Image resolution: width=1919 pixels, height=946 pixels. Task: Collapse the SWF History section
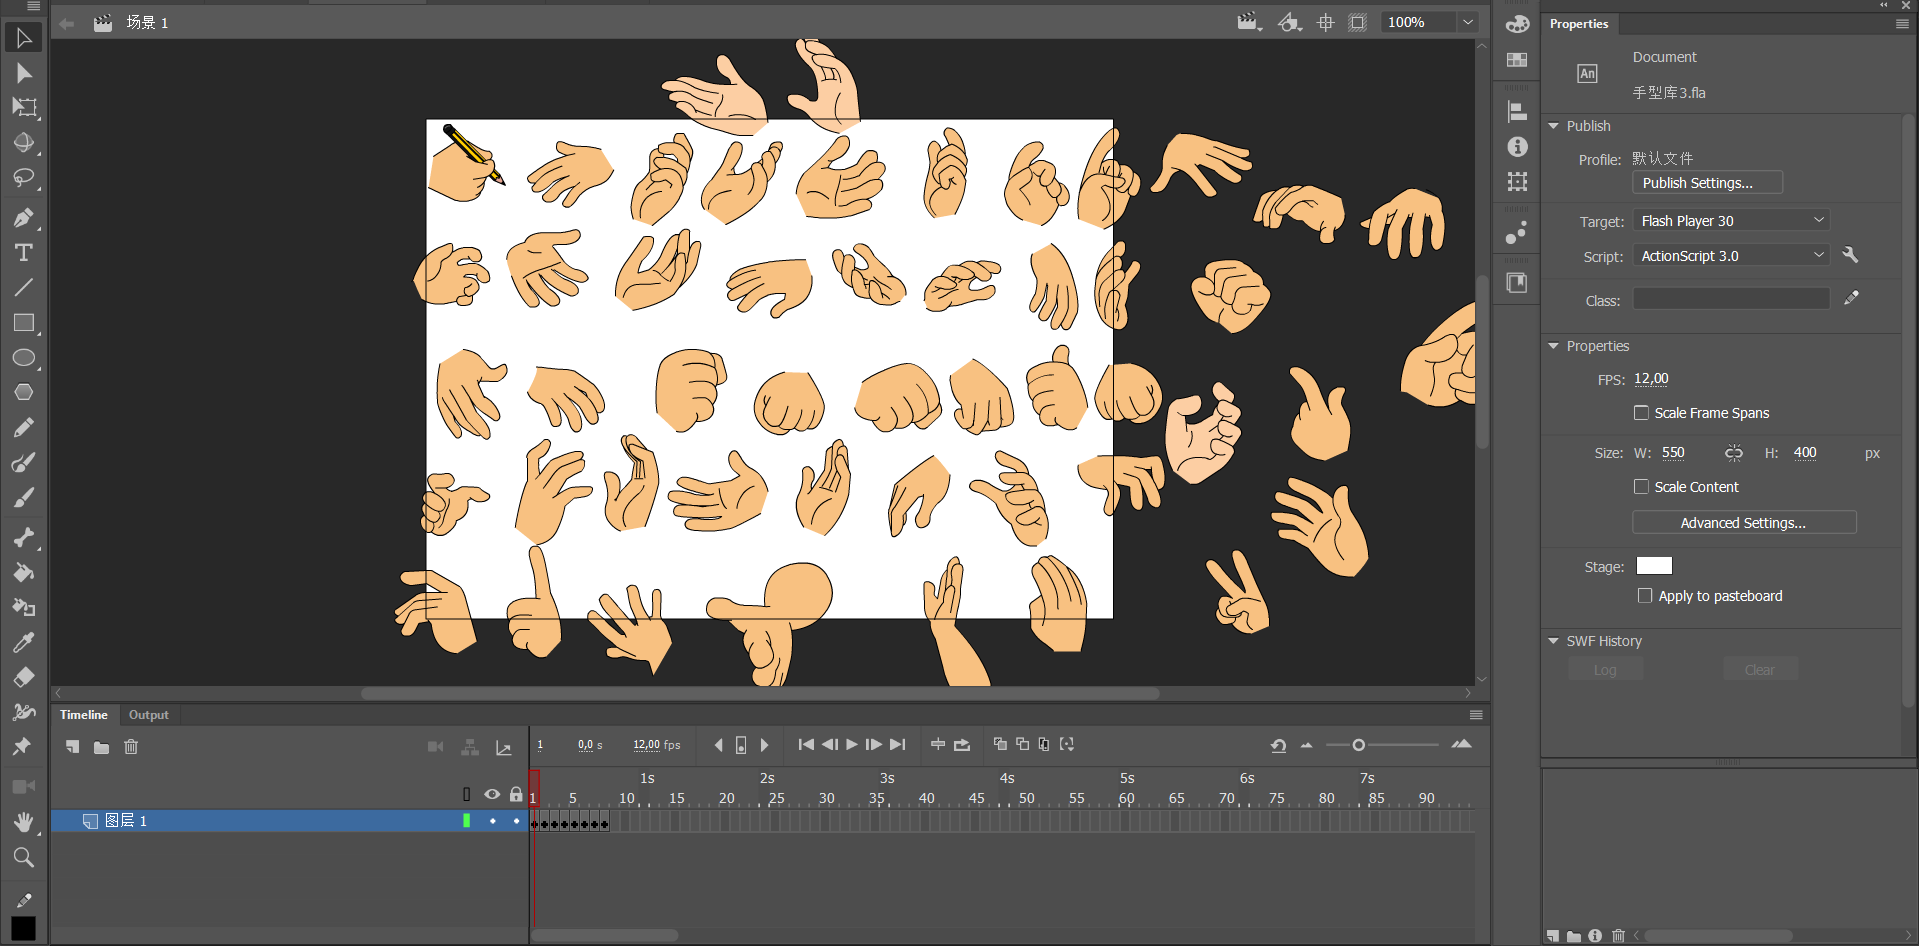click(1553, 641)
